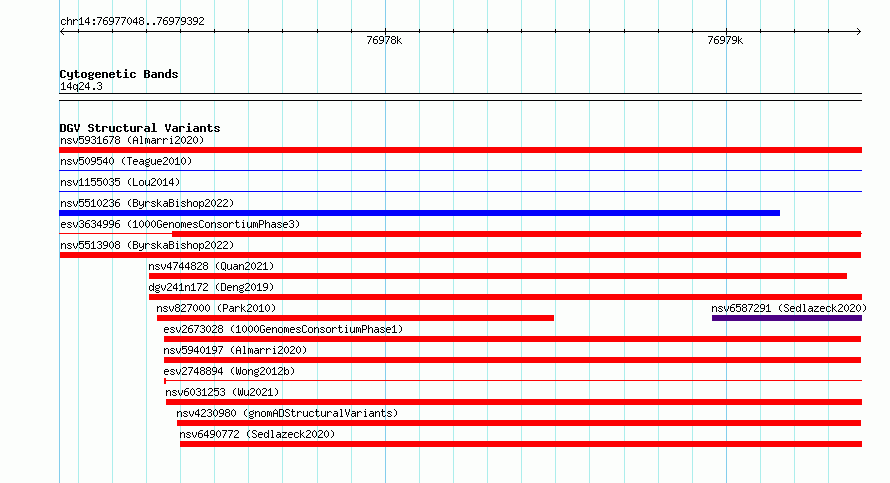This screenshot has height=483, width=890.
Task: Open variant label nsv6031253 (Wu2021)
Action: 222,392
